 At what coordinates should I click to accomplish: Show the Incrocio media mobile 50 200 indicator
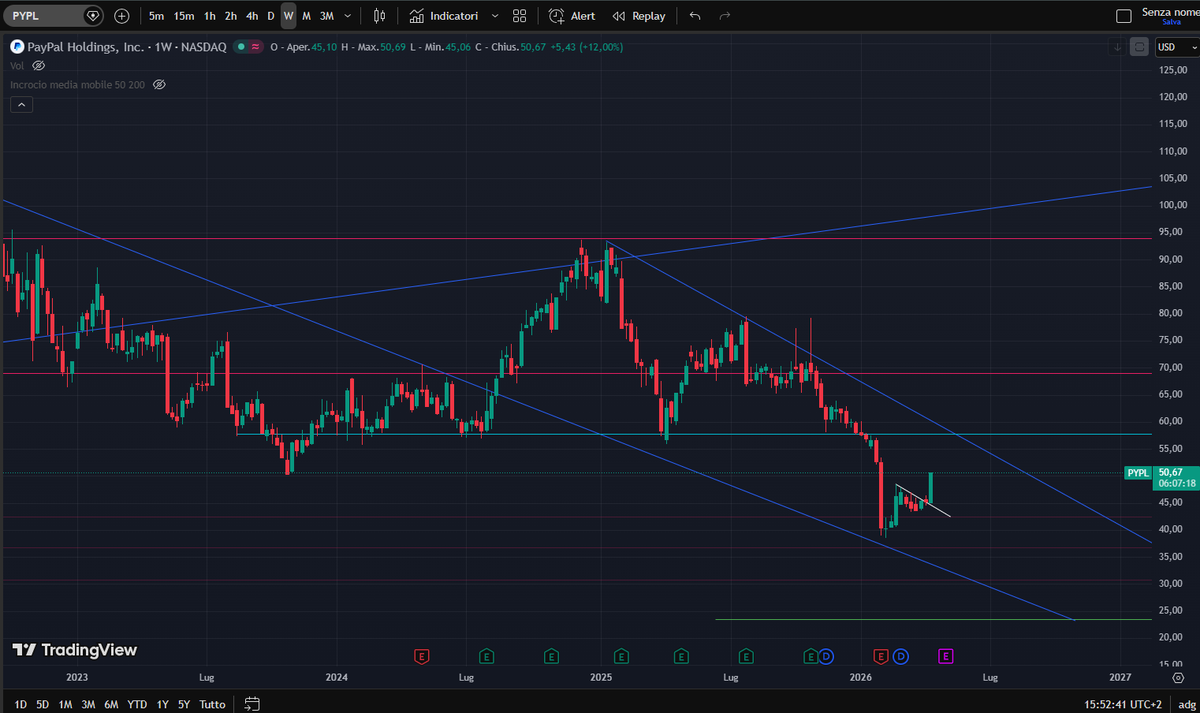coord(159,85)
